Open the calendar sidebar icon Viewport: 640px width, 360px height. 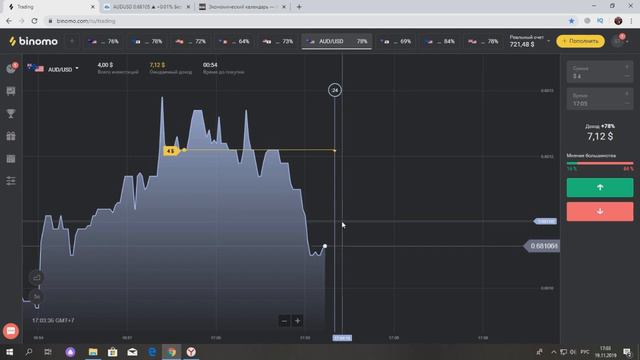[11, 158]
